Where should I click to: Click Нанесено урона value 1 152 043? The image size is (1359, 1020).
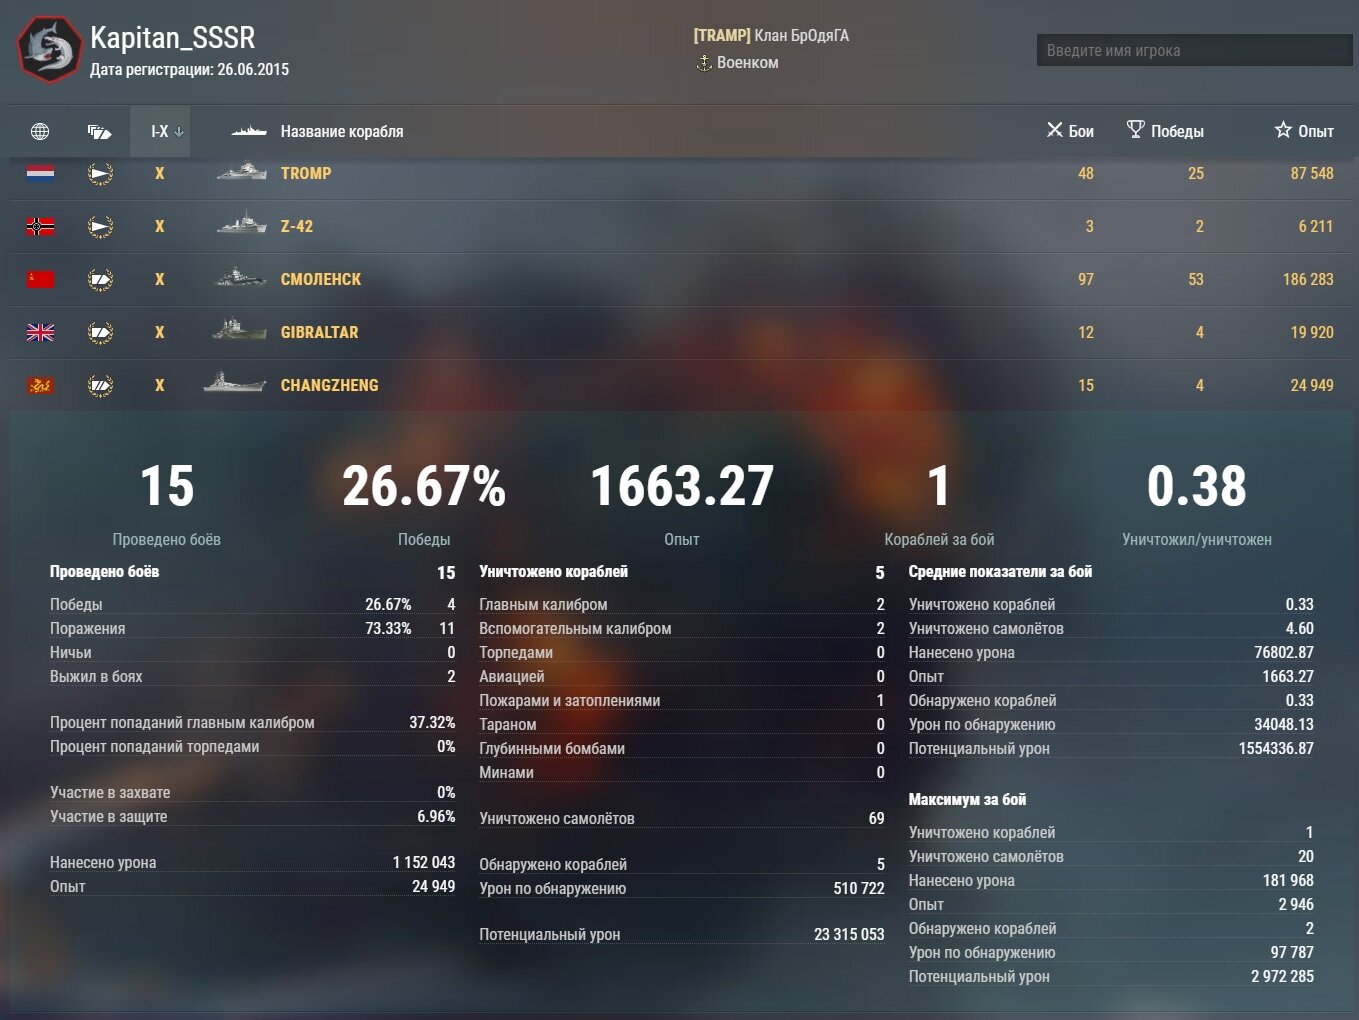[x=424, y=862]
